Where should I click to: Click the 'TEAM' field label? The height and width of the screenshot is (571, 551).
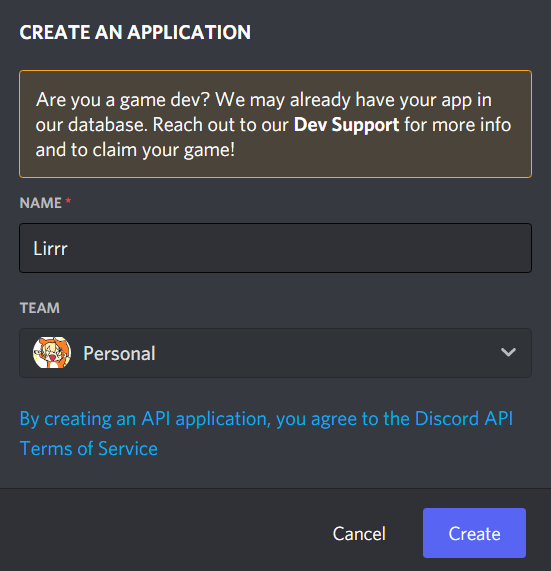[x=40, y=308]
